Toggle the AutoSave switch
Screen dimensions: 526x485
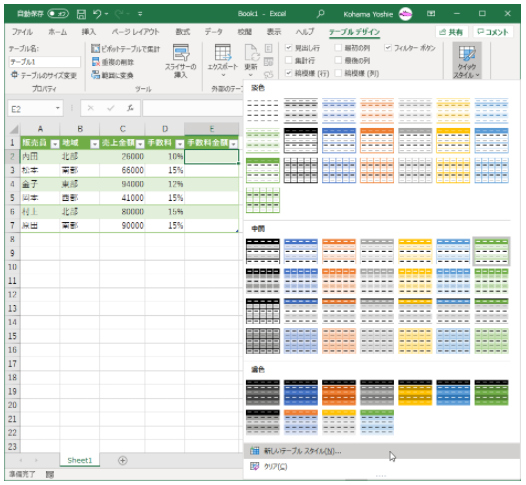tap(58, 14)
